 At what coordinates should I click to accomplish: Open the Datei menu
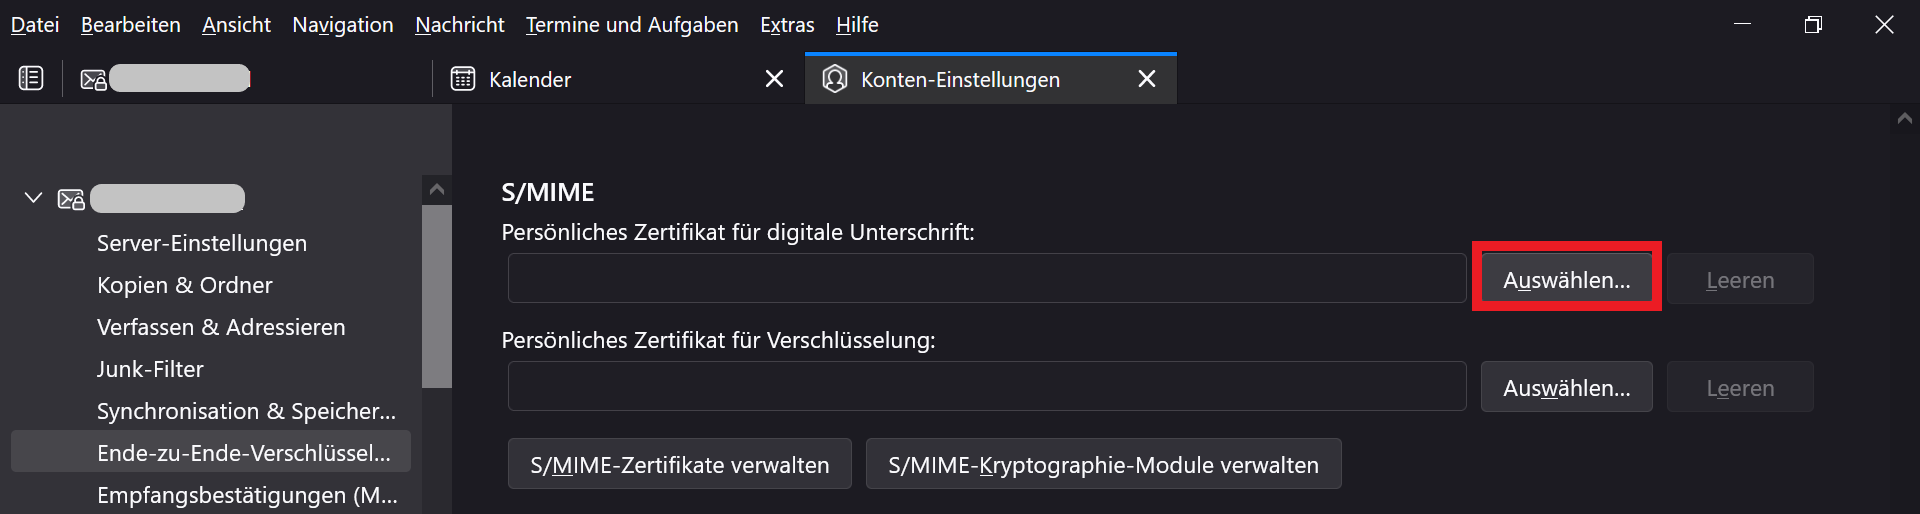(x=35, y=25)
